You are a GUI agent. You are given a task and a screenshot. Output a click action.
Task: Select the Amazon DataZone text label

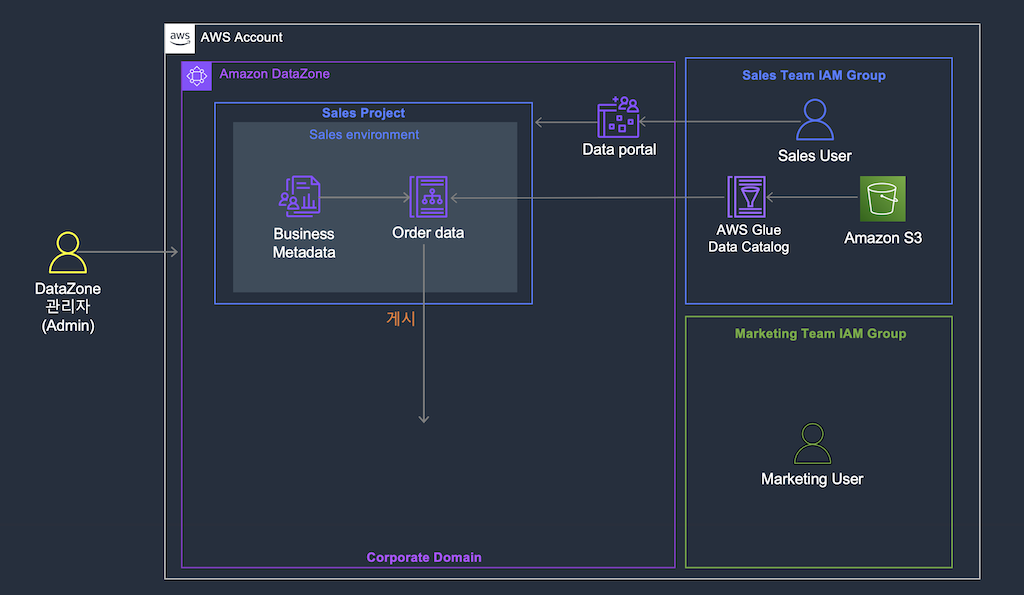tap(274, 74)
